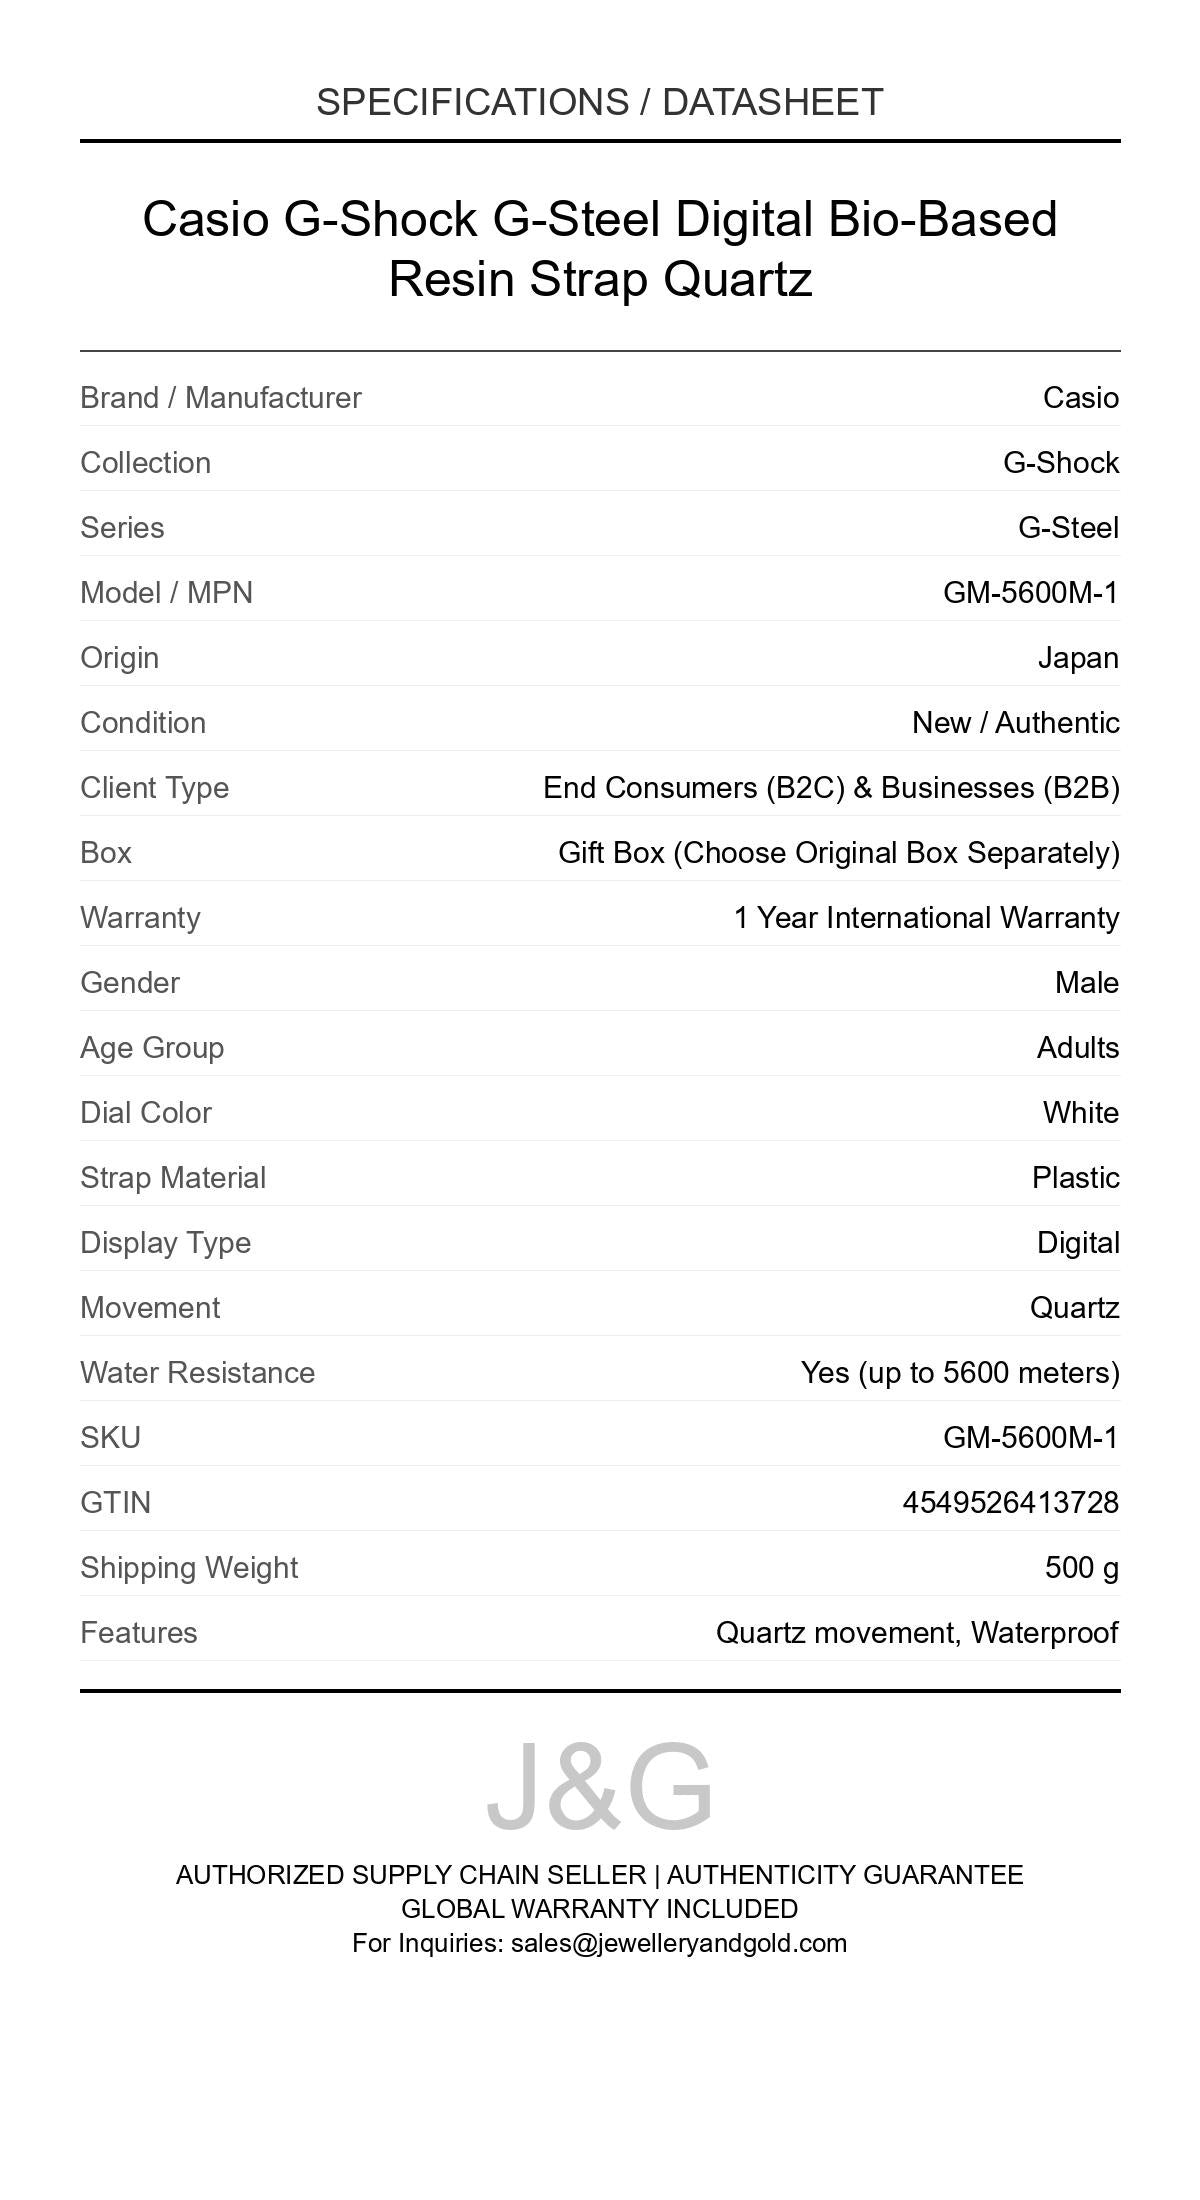
Task: Click the GLOBAL WARRANTY INCLUDED text
Action: [x=600, y=1909]
